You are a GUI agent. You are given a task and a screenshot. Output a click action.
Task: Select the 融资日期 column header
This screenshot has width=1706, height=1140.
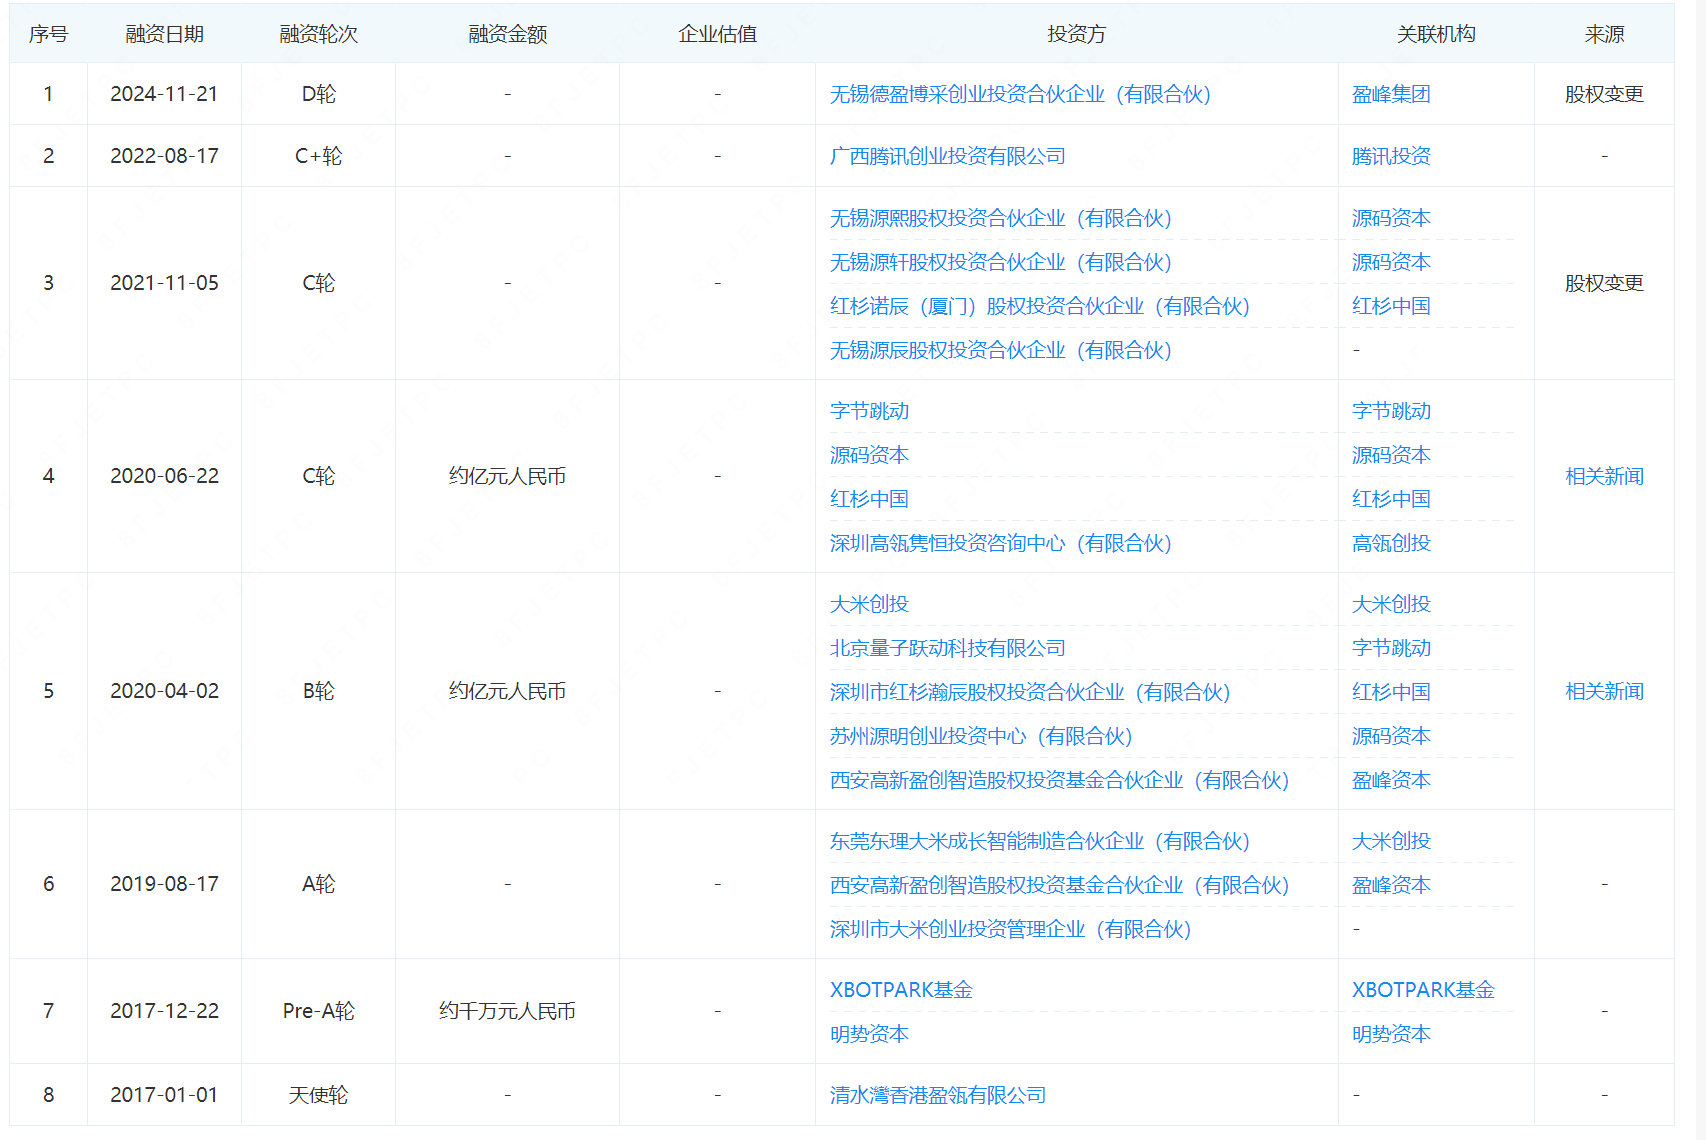click(164, 34)
